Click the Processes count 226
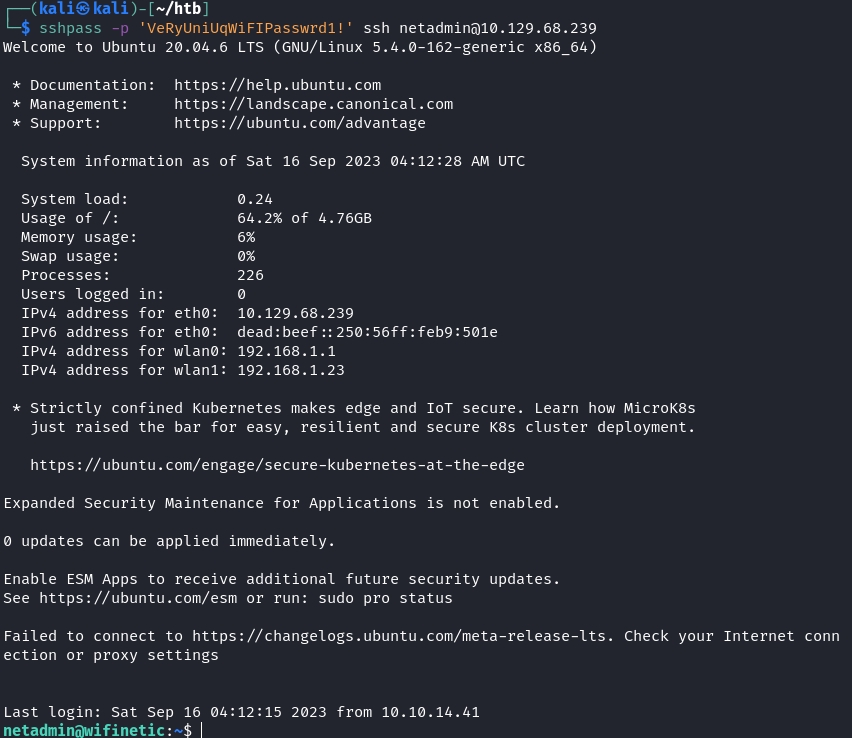Viewport: 852px width, 738px height. point(250,275)
